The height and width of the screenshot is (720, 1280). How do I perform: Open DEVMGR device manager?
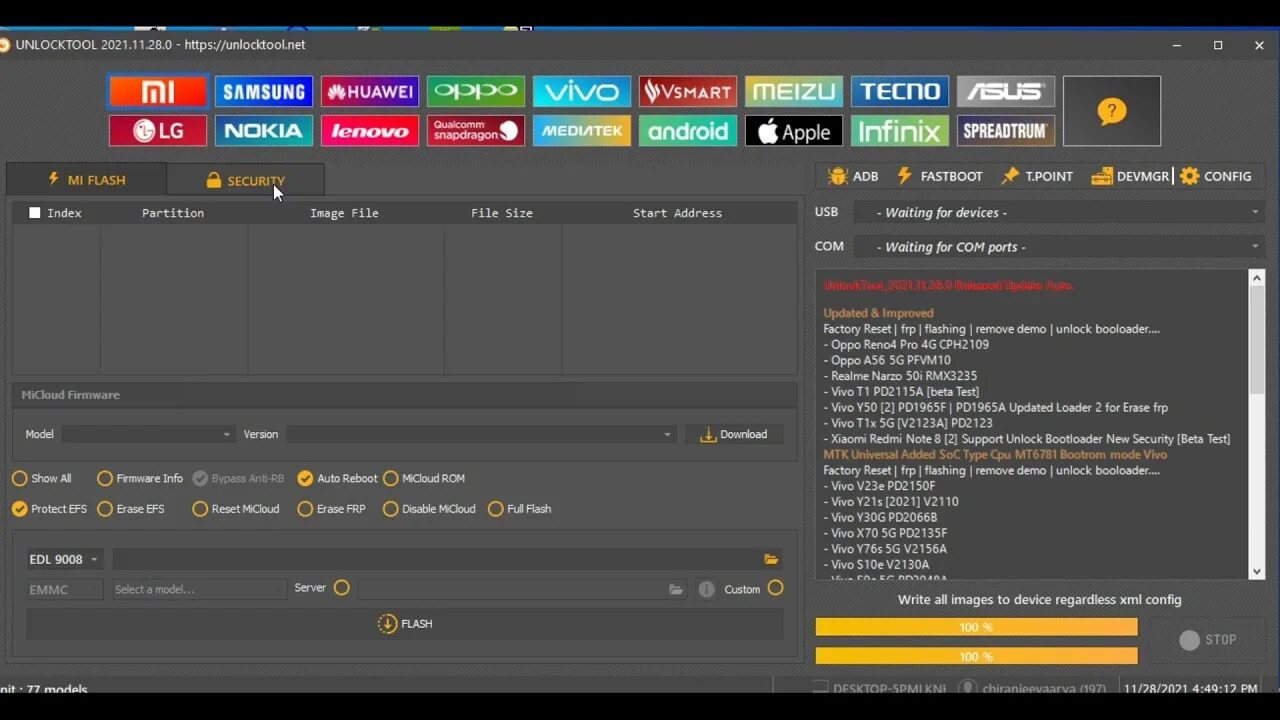(x=1130, y=176)
